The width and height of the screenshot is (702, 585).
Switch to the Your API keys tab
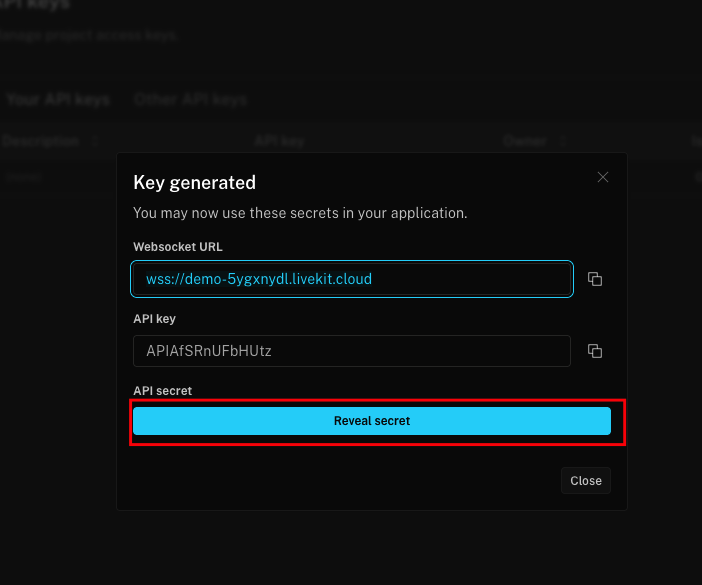(56, 100)
